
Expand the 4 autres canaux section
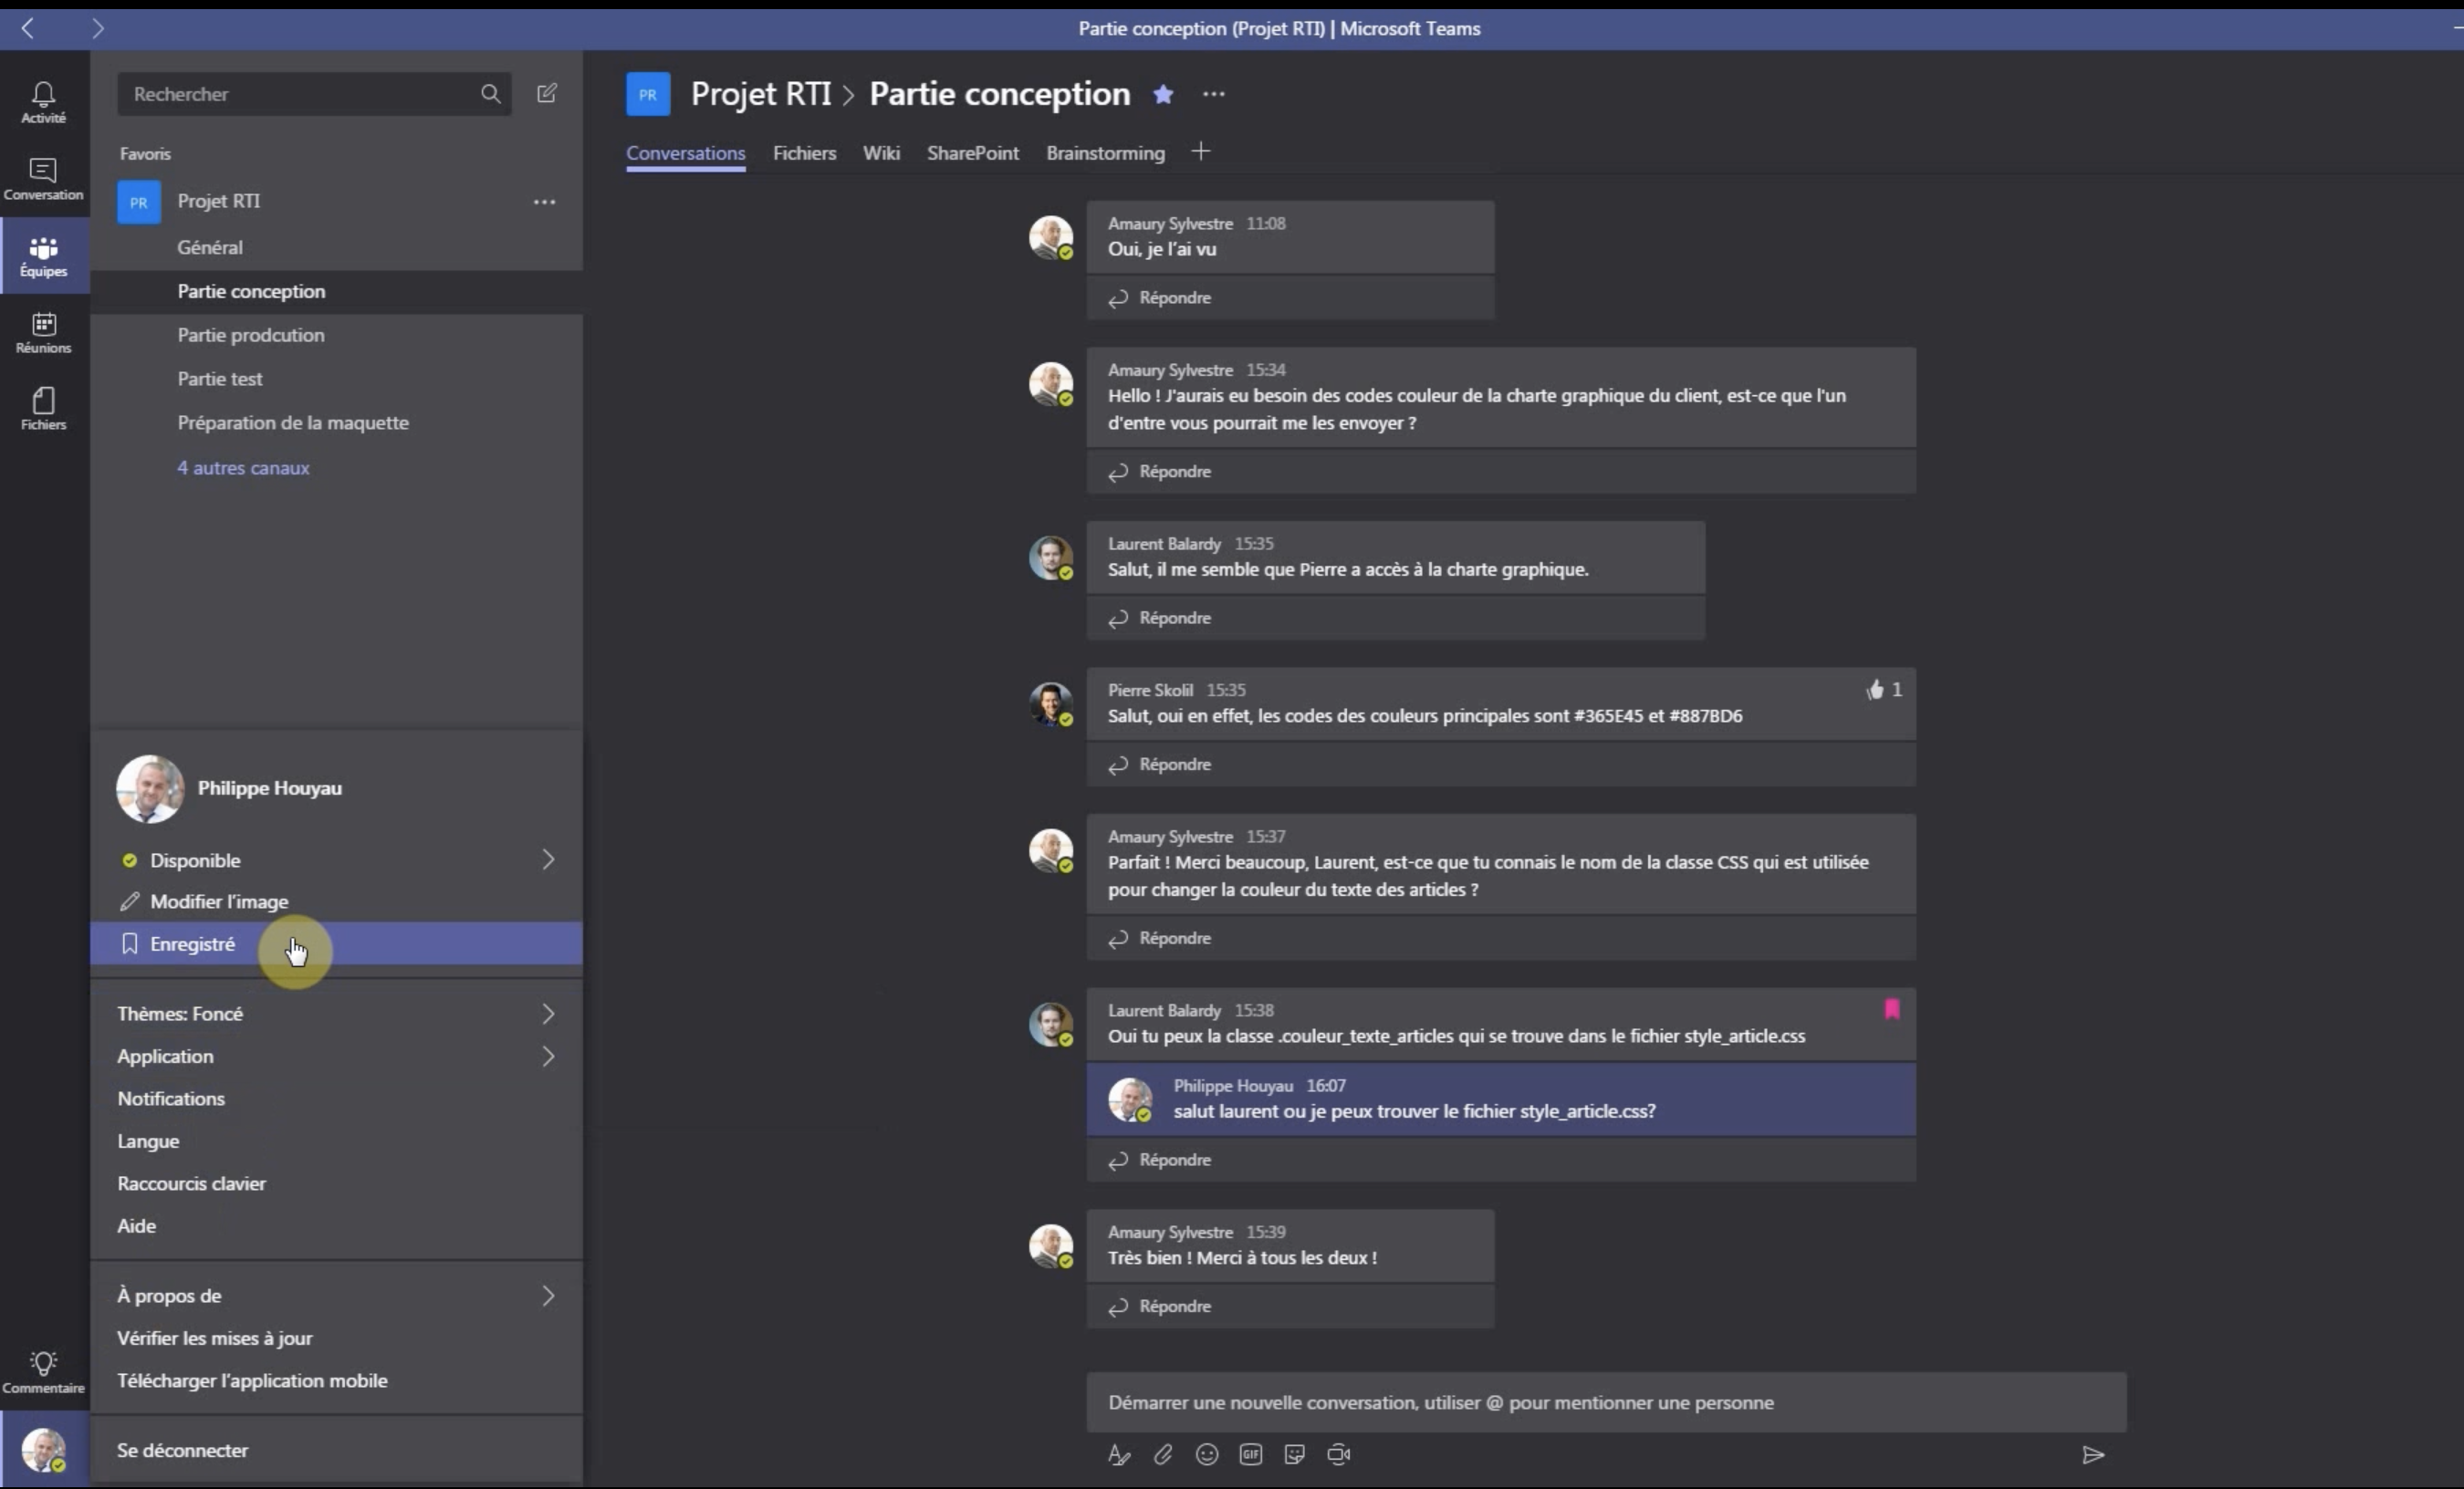point(243,466)
